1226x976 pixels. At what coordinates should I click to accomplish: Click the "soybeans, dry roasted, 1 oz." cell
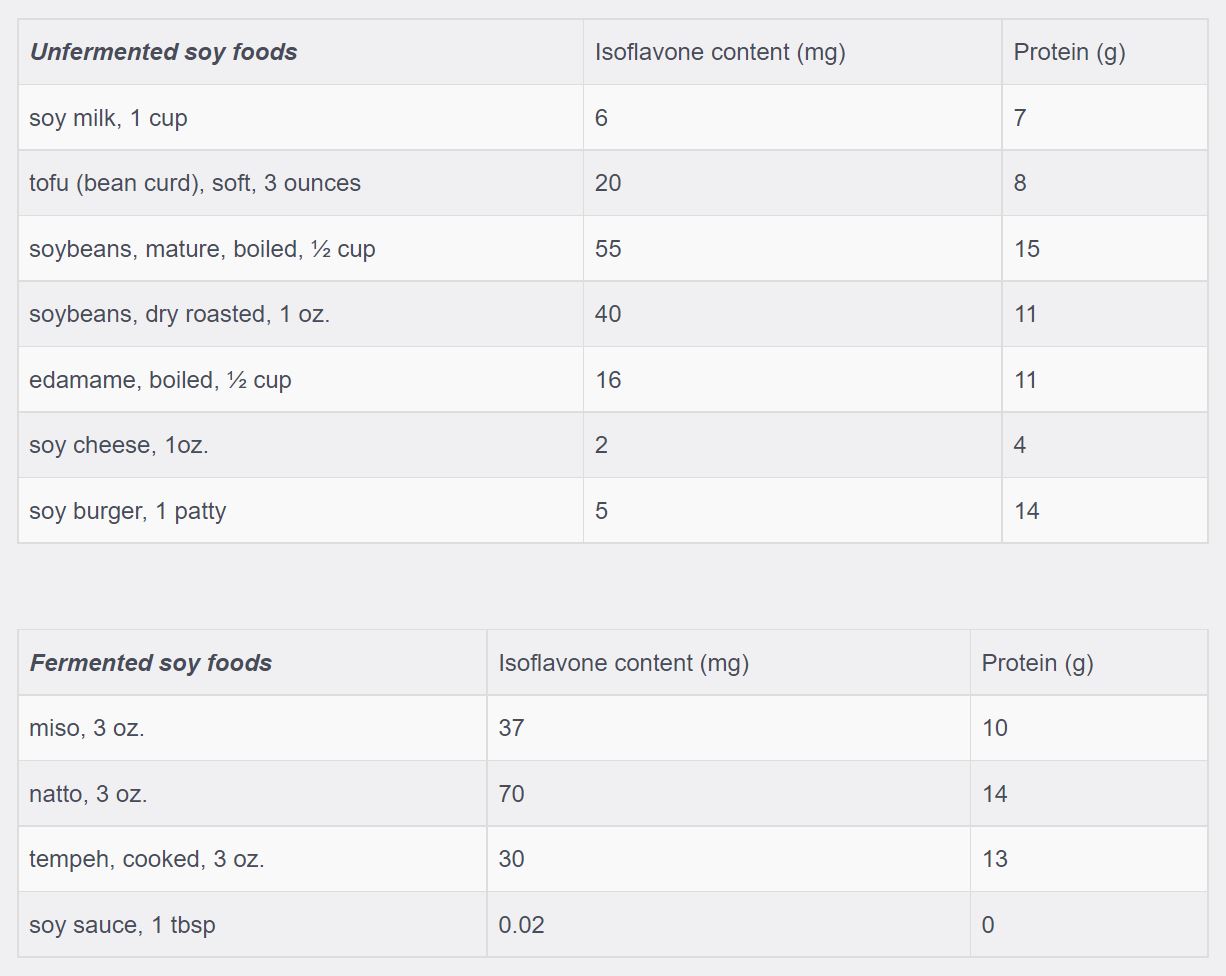(180, 314)
